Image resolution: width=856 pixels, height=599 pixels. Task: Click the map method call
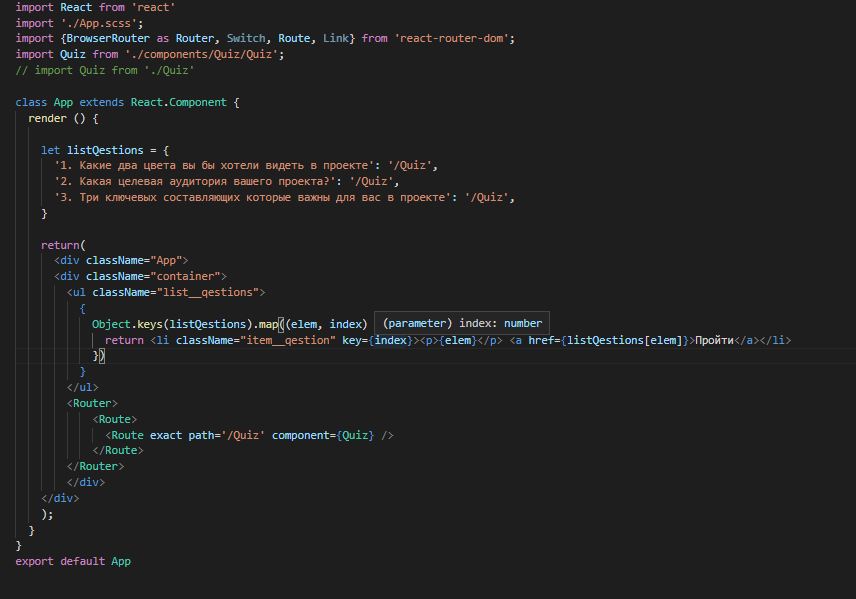[268, 324]
